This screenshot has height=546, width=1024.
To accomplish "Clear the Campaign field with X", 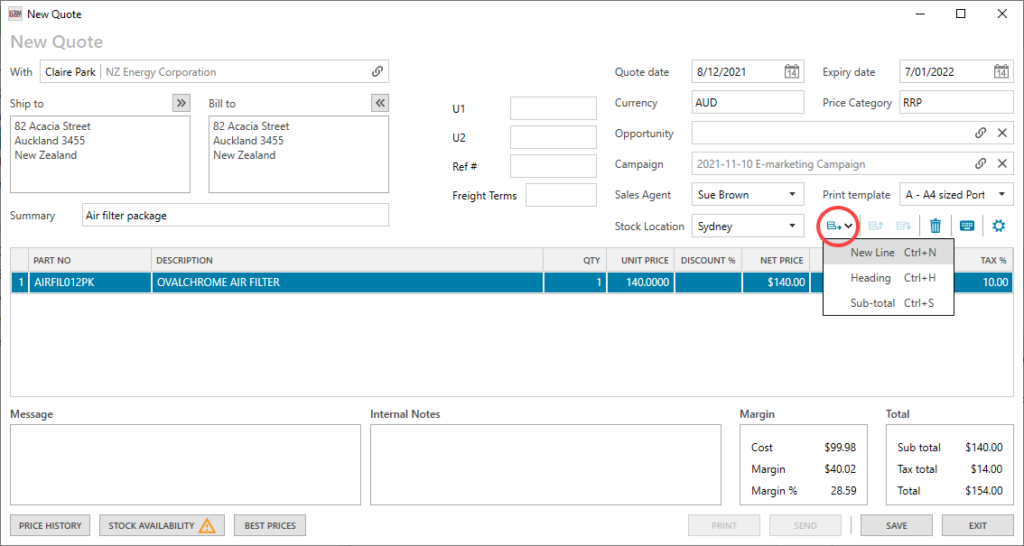I will 1002,164.
